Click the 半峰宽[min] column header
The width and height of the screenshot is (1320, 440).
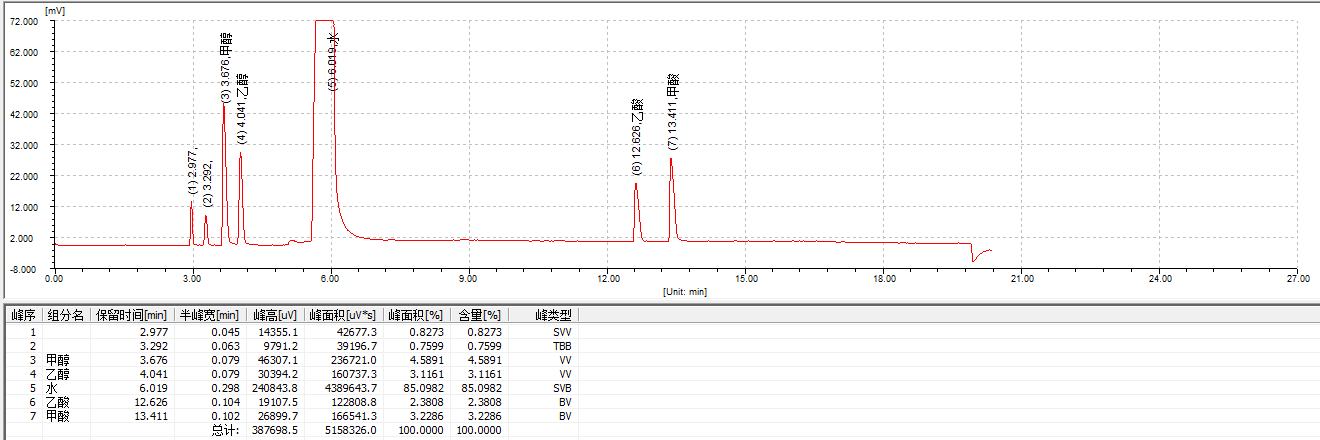tap(206, 315)
